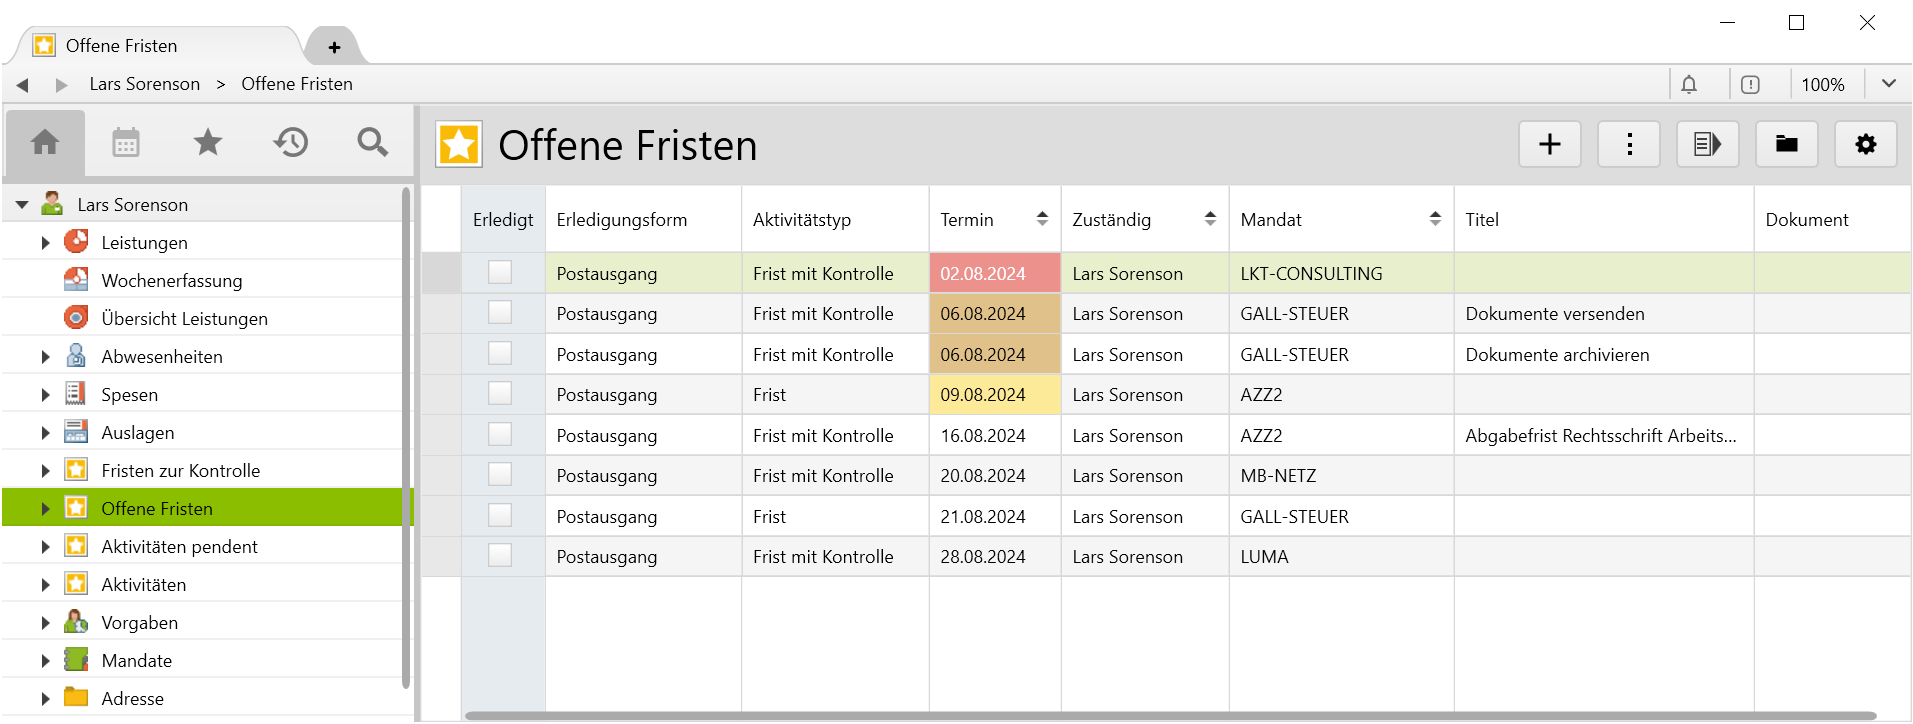The height and width of the screenshot is (724, 1913).
Task: Click the notification bell icon
Action: pos(1689,85)
